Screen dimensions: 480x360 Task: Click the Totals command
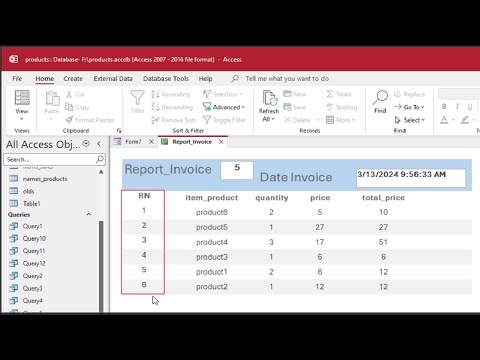tap(339, 94)
